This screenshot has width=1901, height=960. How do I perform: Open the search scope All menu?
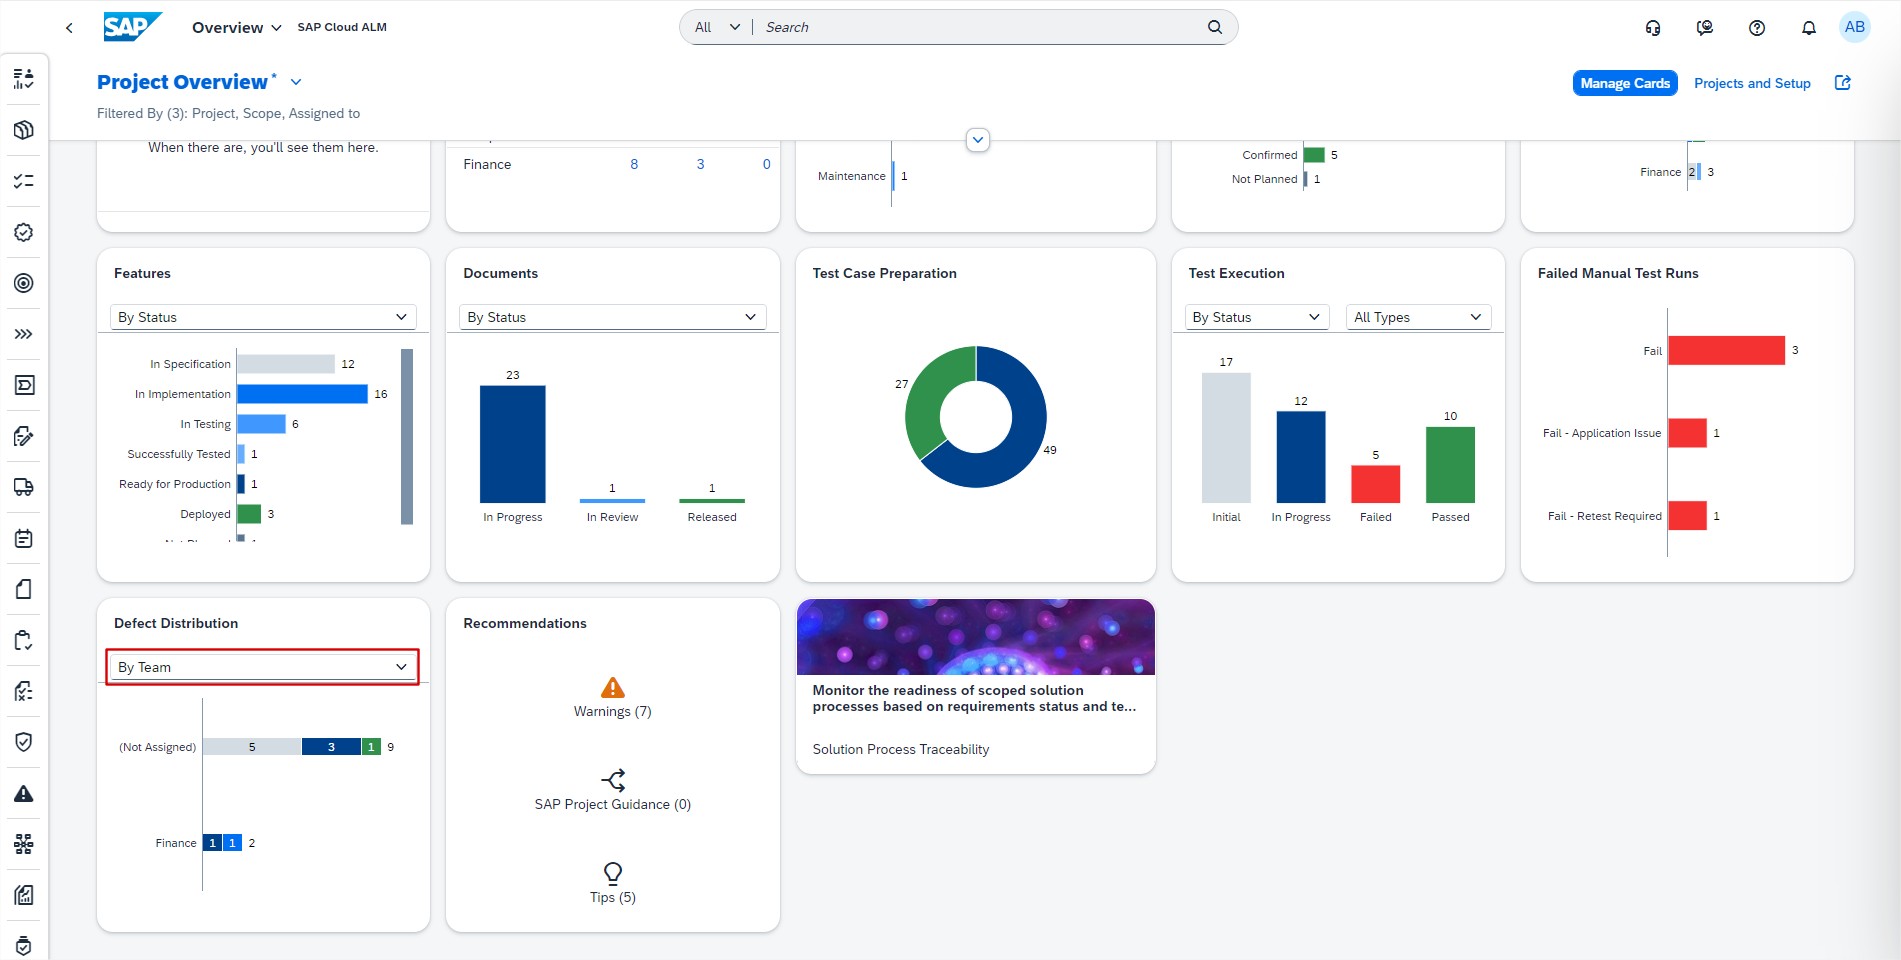tap(717, 27)
